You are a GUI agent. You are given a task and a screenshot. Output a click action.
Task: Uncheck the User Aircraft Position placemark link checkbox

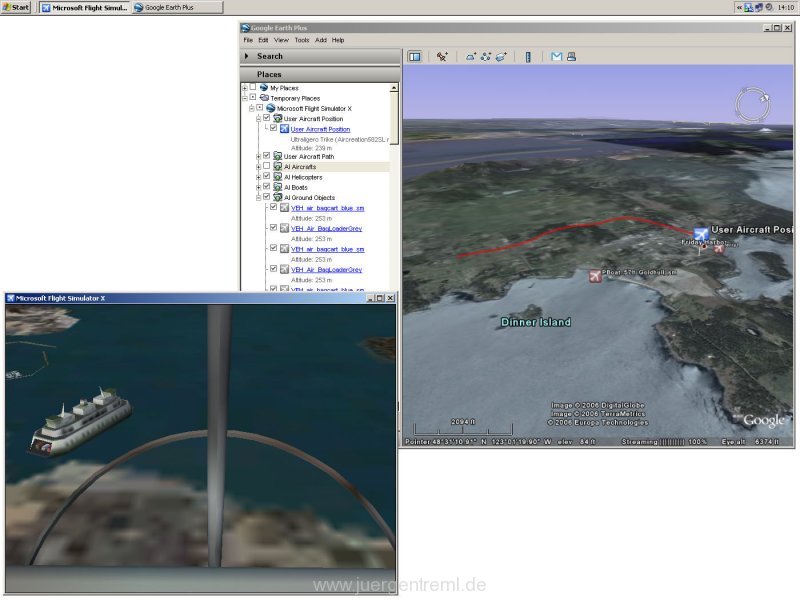(273, 128)
